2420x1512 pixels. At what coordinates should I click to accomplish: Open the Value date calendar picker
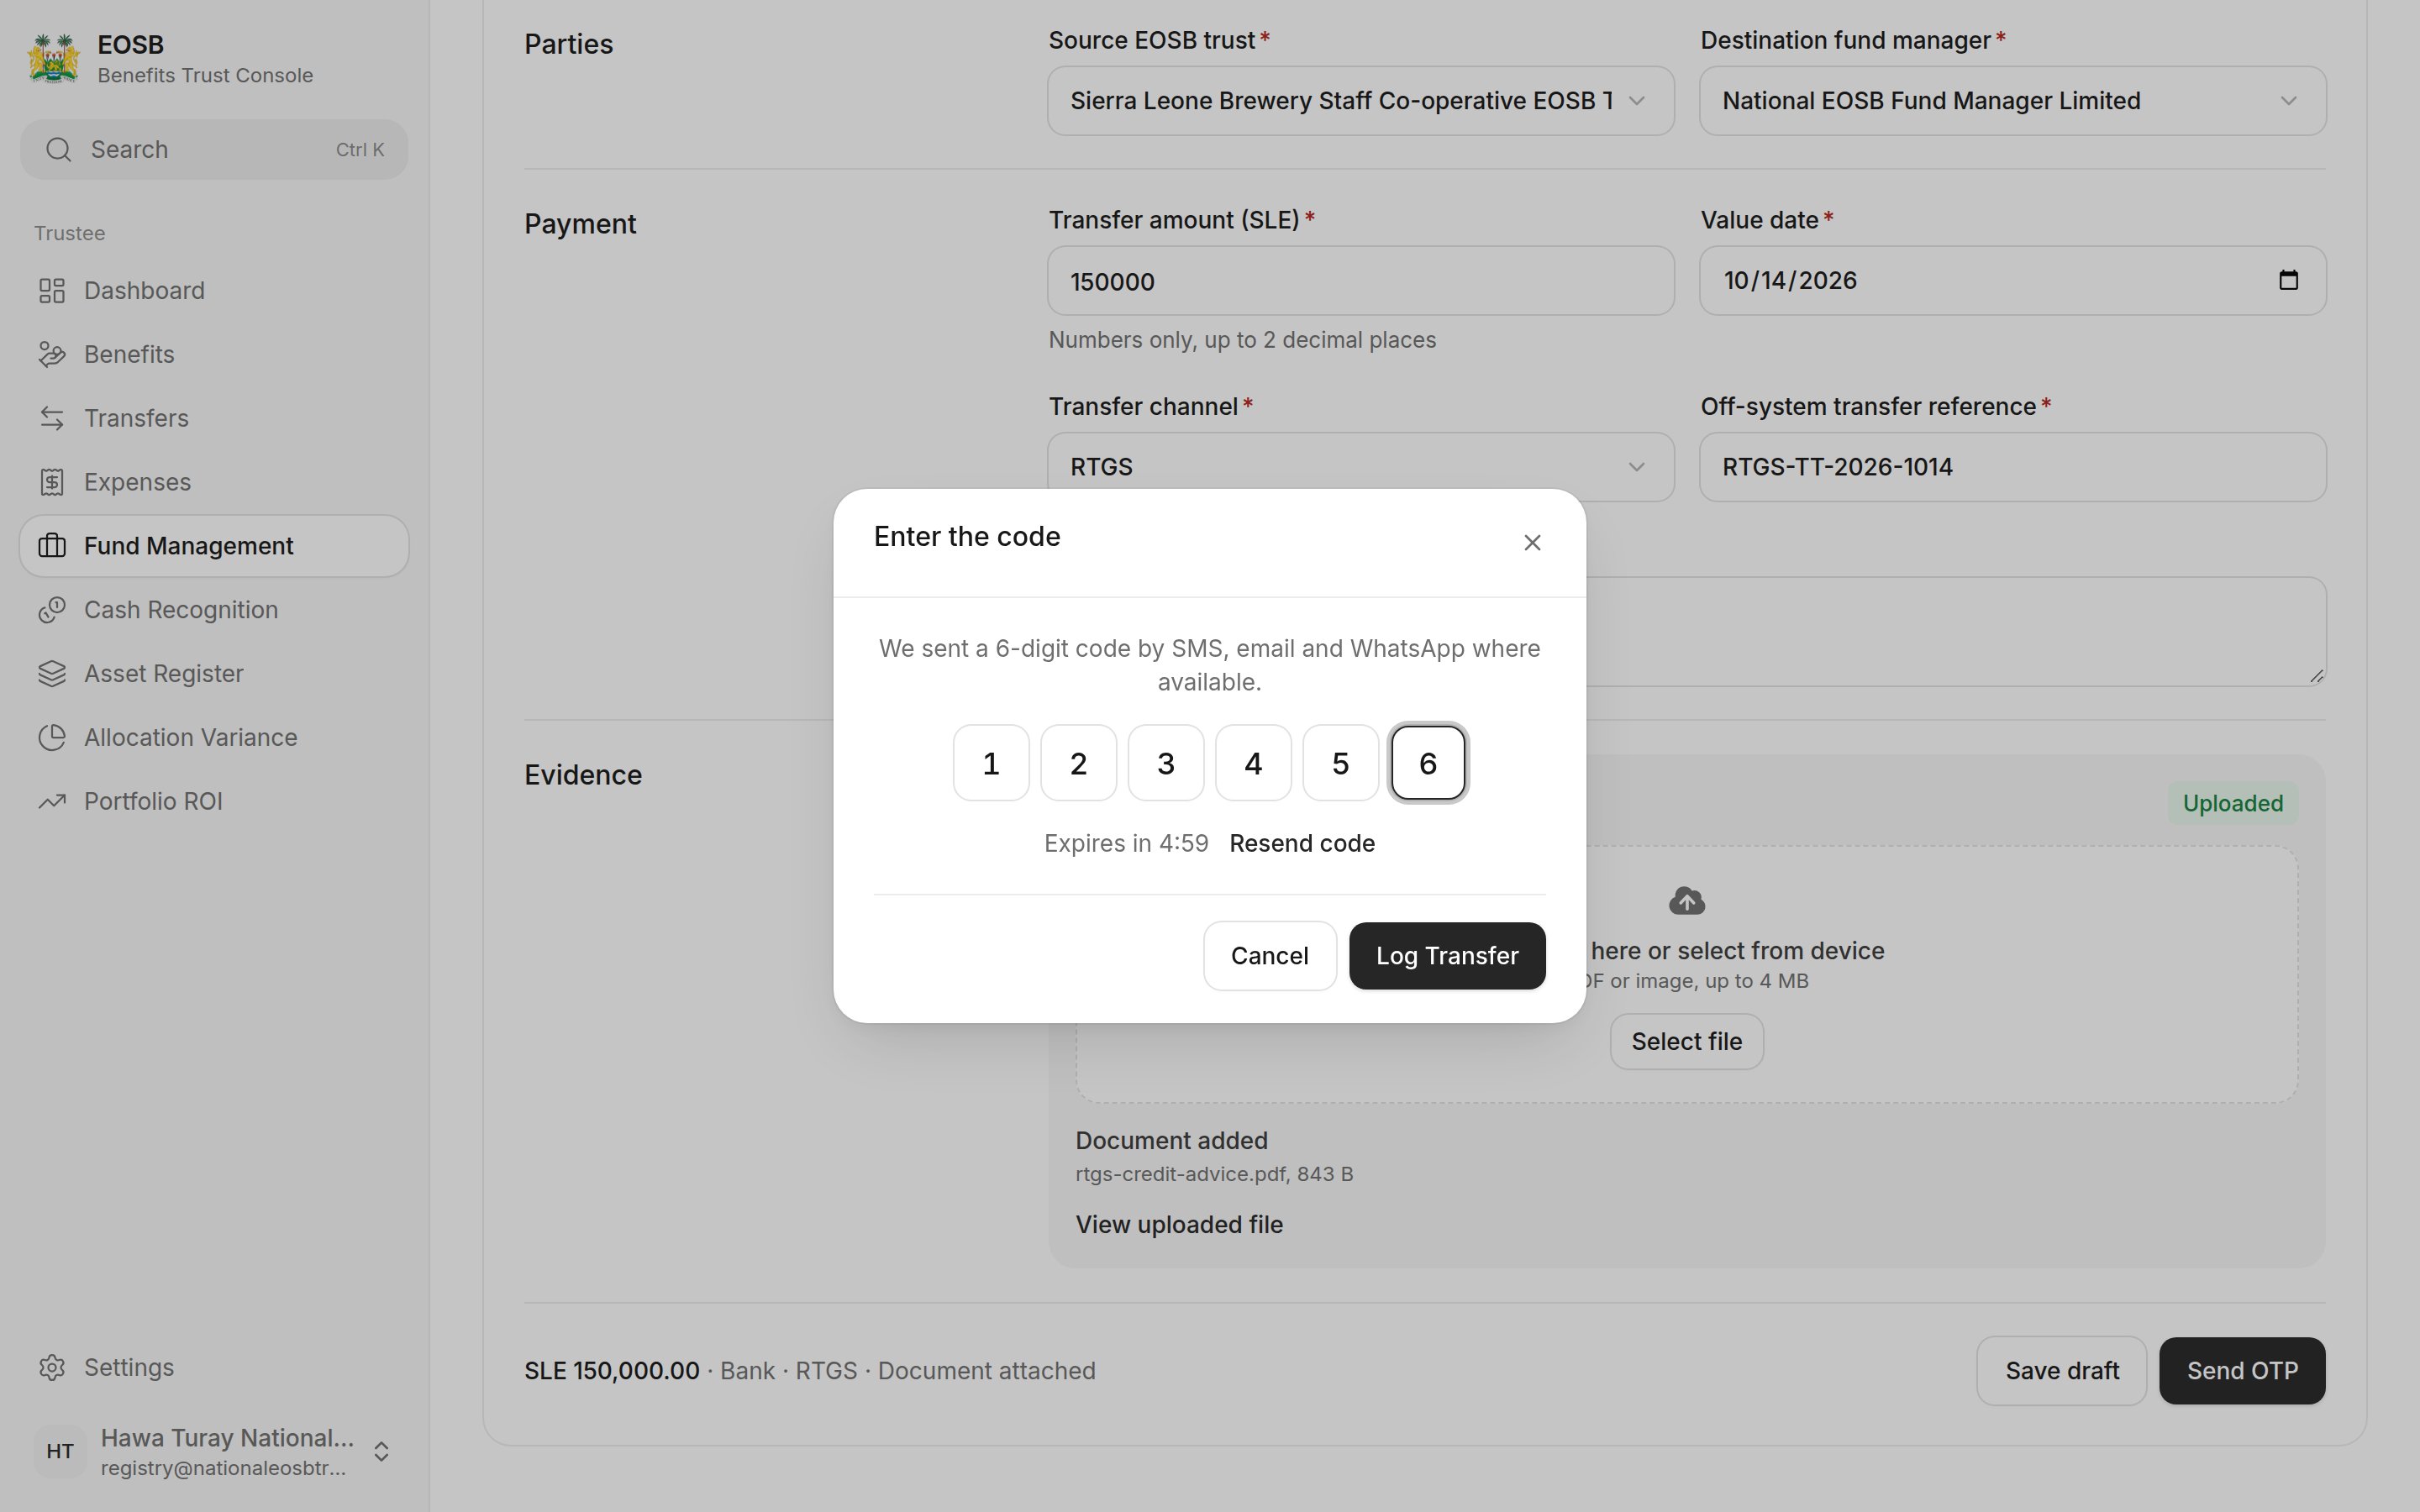pyautogui.click(x=2288, y=280)
